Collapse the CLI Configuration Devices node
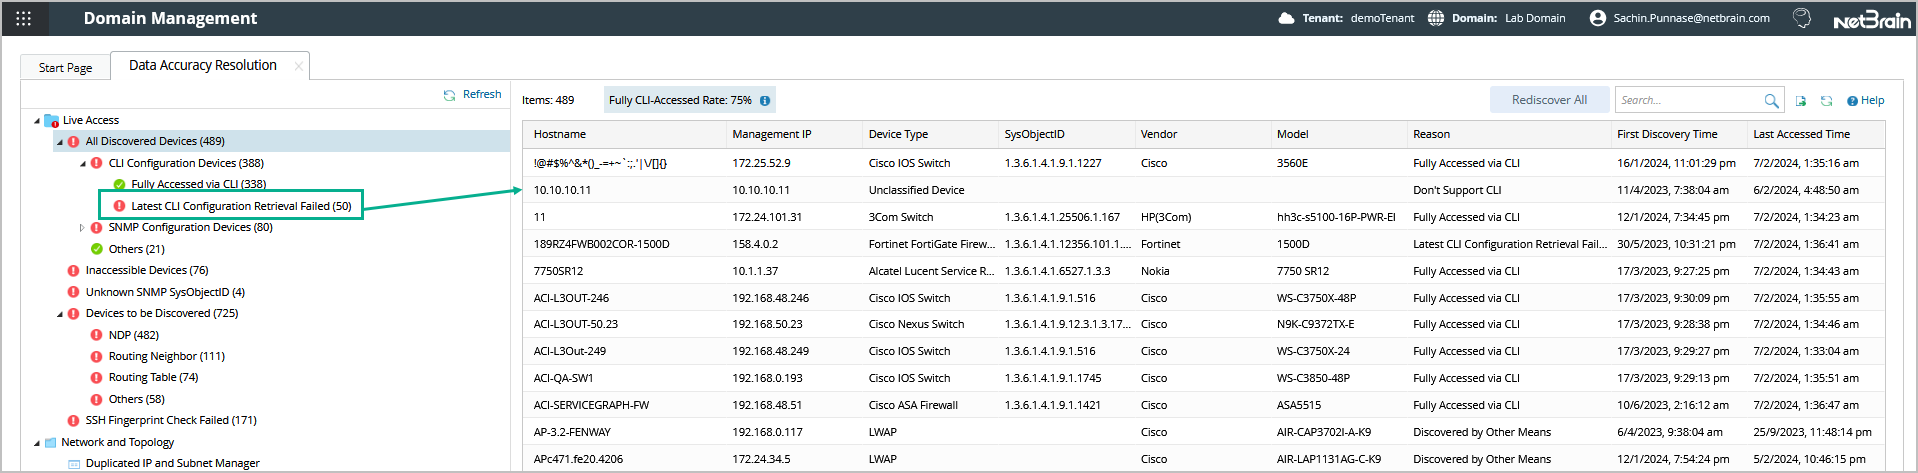This screenshot has width=1918, height=473. (x=83, y=164)
